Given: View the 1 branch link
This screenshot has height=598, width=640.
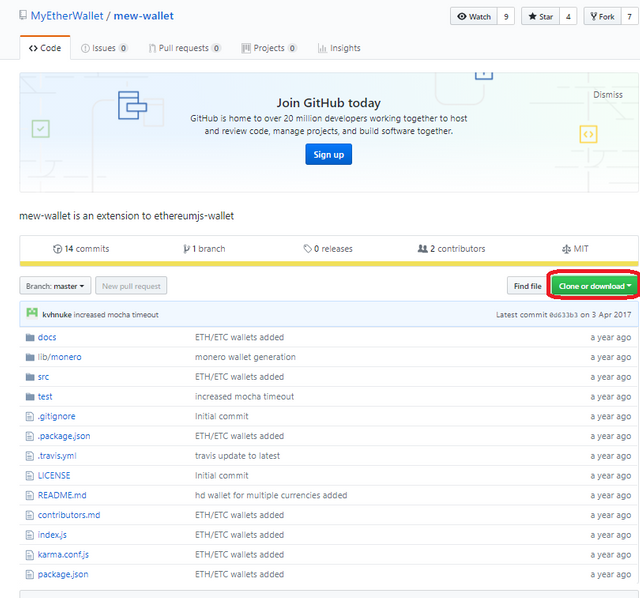Looking at the screenshot, I should coord(204,249).
